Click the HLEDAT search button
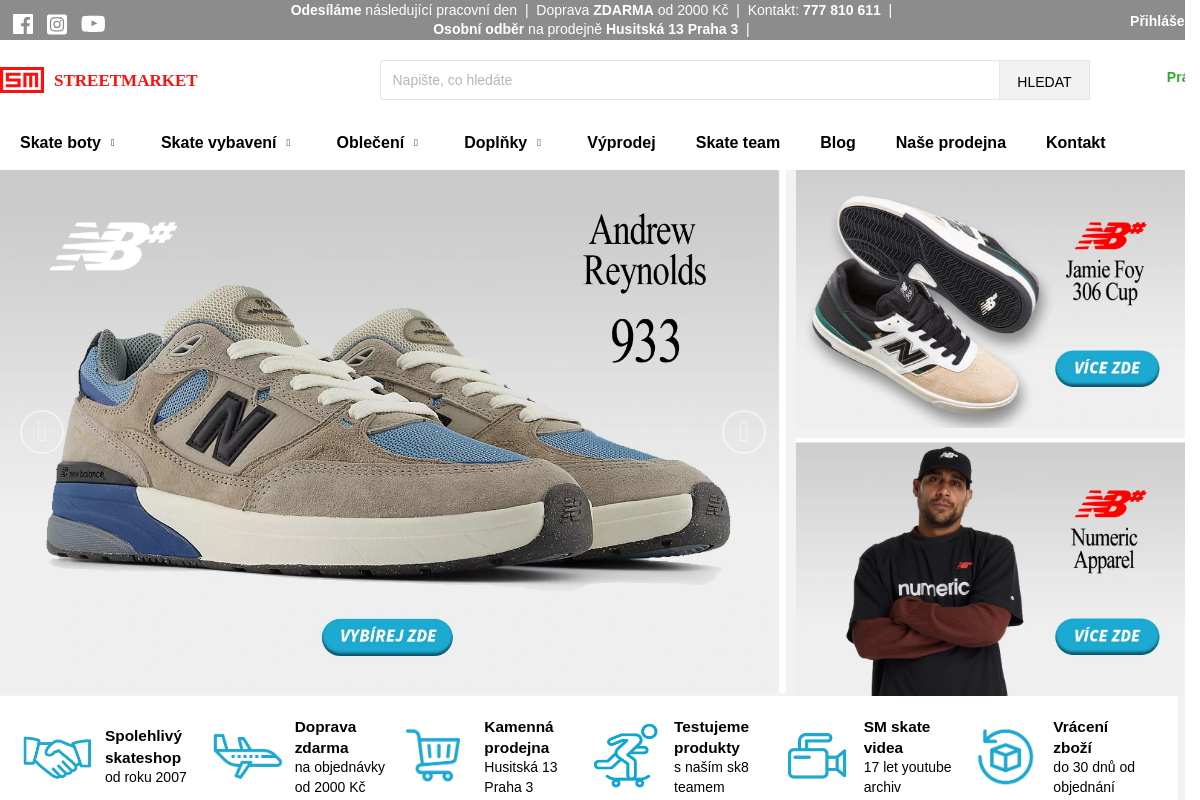 (x=1044, y=80)
